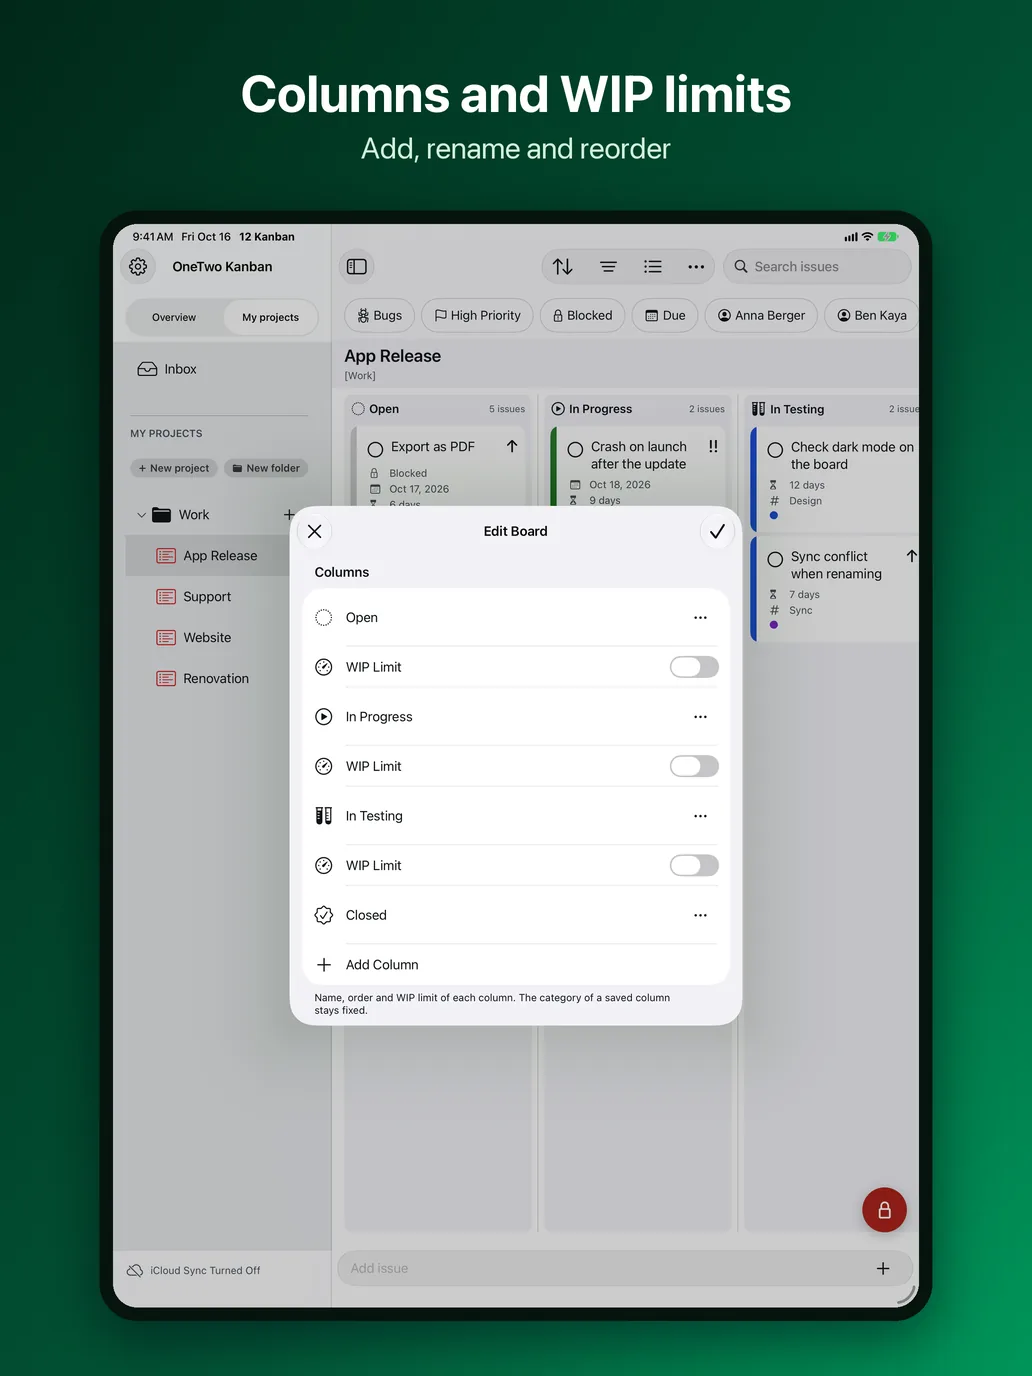The height and width of the screenshot is (1376, 1032).
Task: Open options for the In Progress column
Action: point(700,717)
